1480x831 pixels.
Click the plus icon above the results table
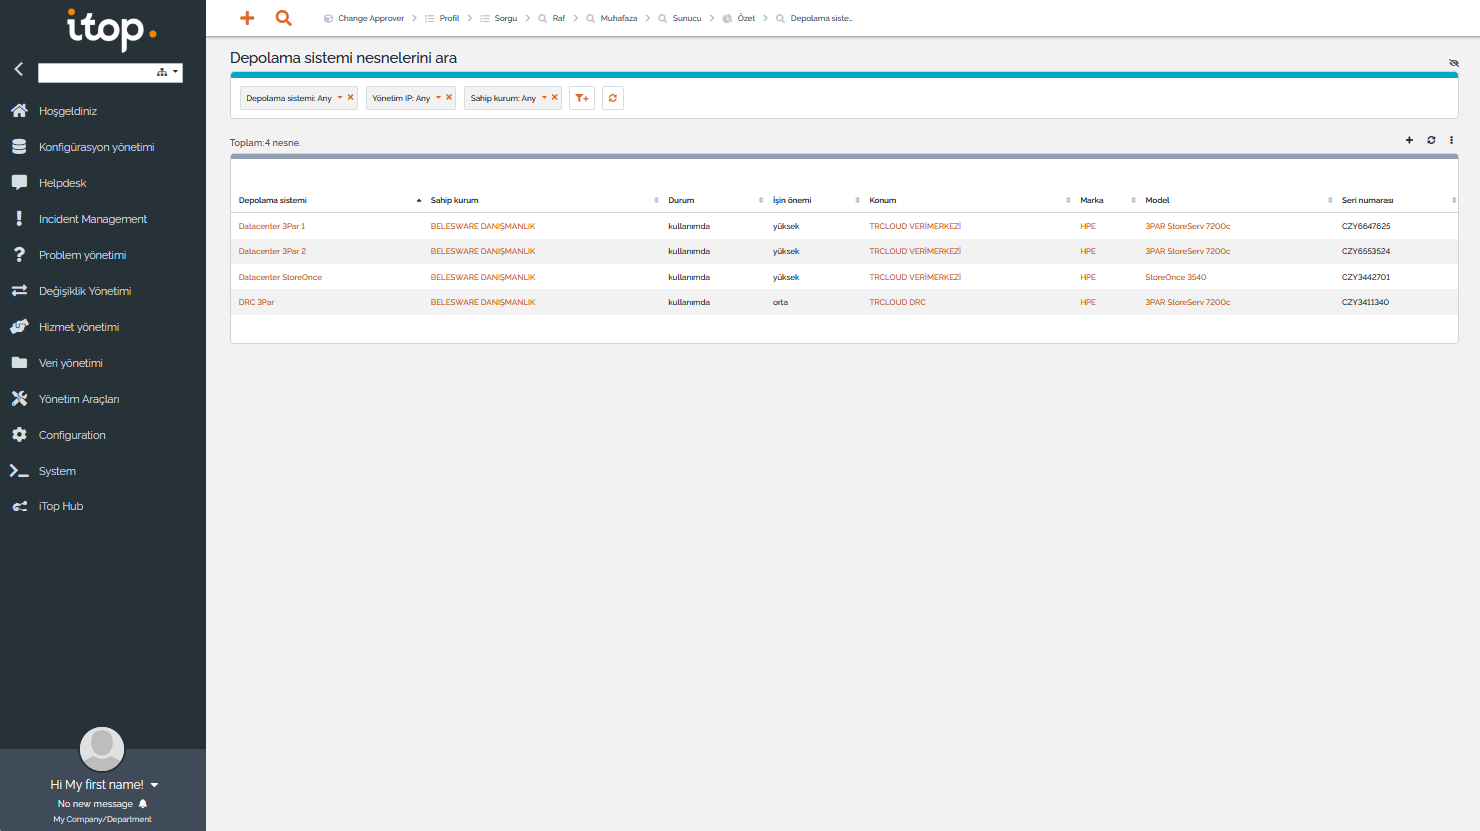pyautogui.click(x=1409, y=140)
